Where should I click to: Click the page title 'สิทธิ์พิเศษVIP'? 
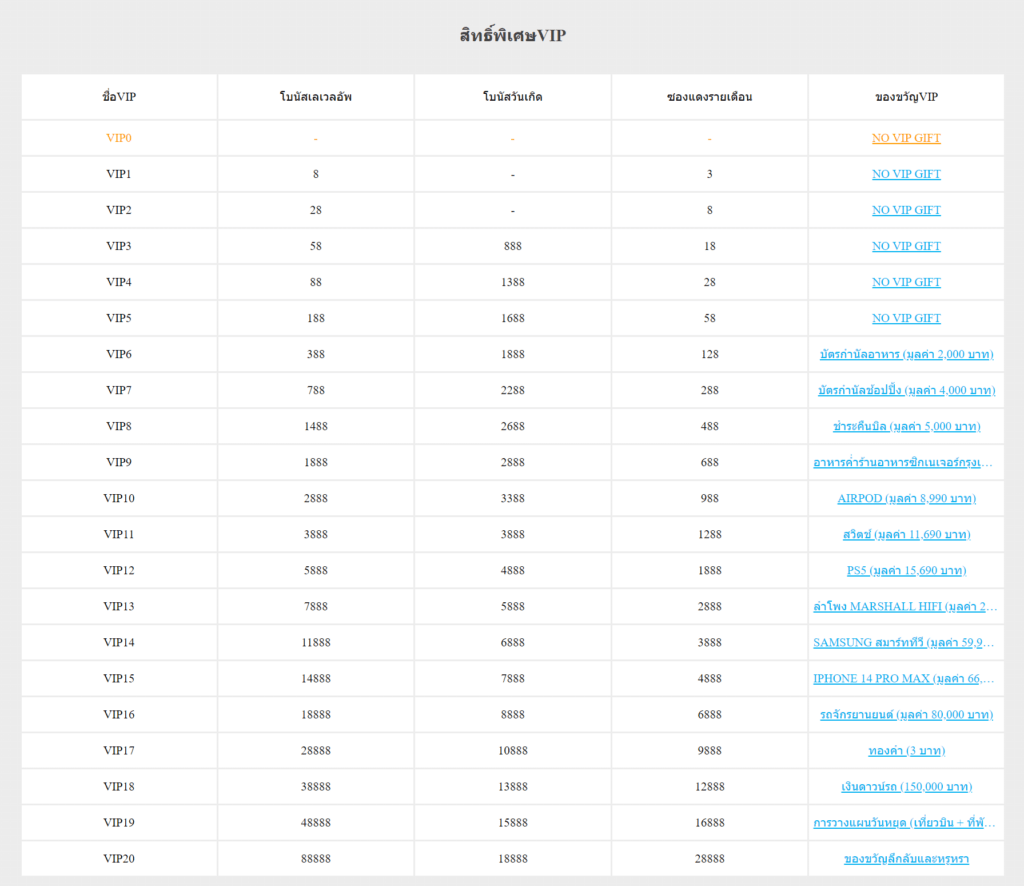[513, 35]
